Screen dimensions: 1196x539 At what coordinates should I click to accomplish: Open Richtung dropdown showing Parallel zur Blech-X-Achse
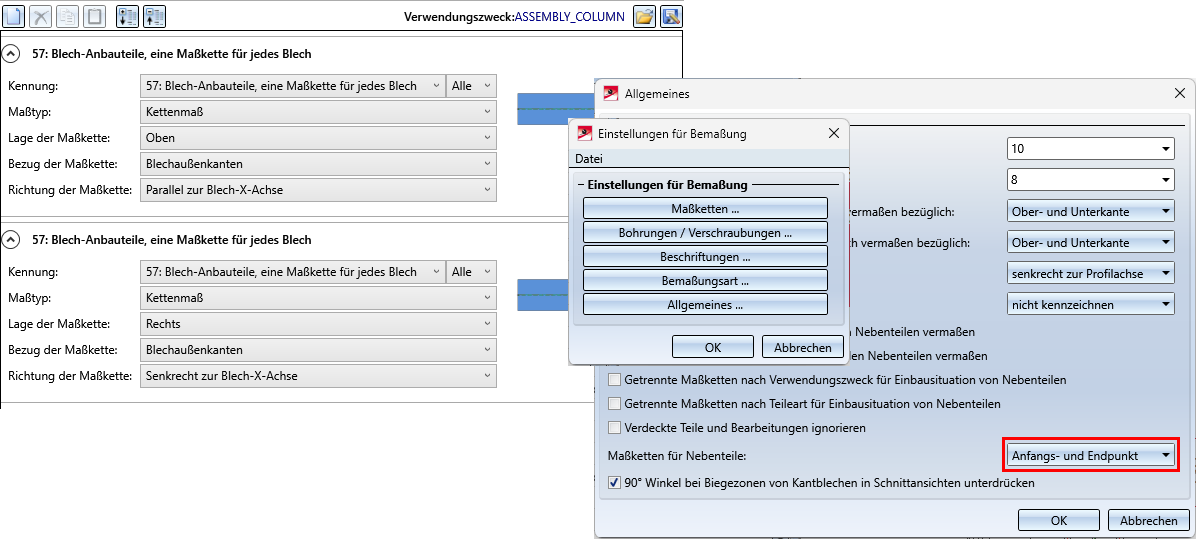(318, 190)
